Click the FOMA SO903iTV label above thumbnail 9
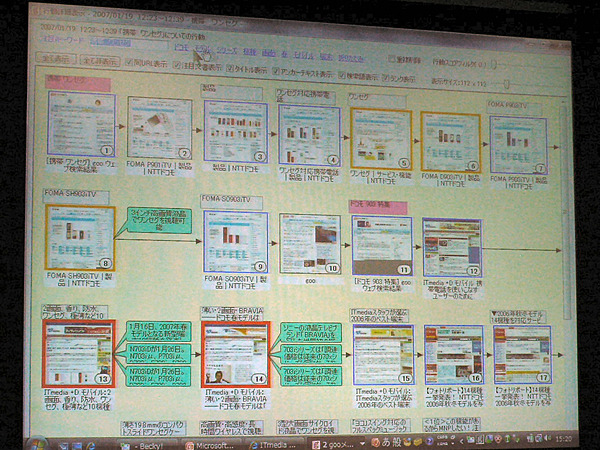The width and height of the screenshot is (600, 450). pos(232,201)
